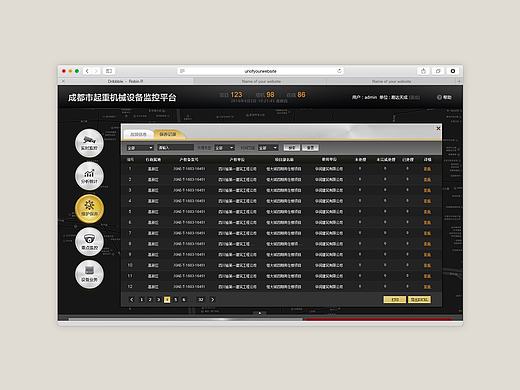Expand the second filter dropdown in filter bar
Screen dimensions: 520x390
click(224, 148)
